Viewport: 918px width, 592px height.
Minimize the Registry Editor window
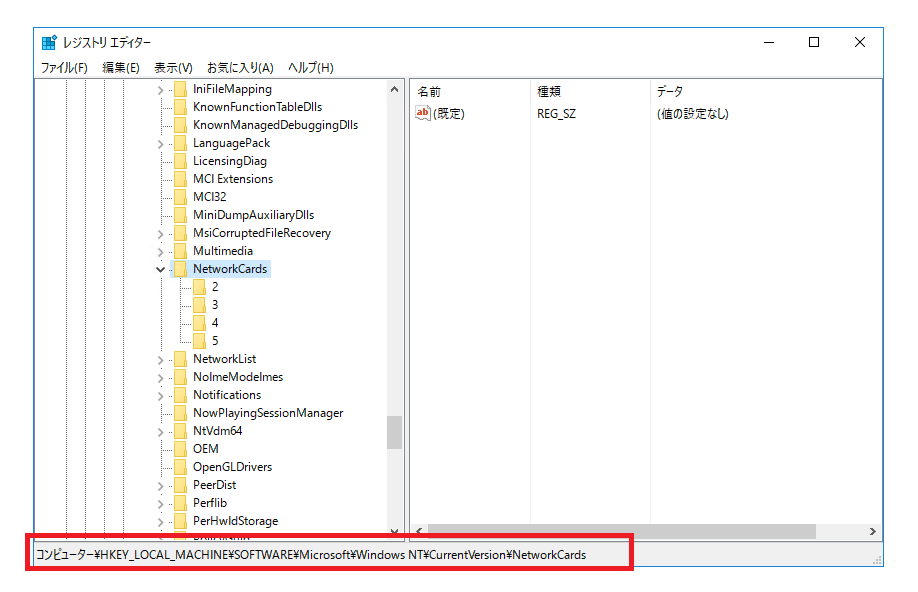(769, 42)
